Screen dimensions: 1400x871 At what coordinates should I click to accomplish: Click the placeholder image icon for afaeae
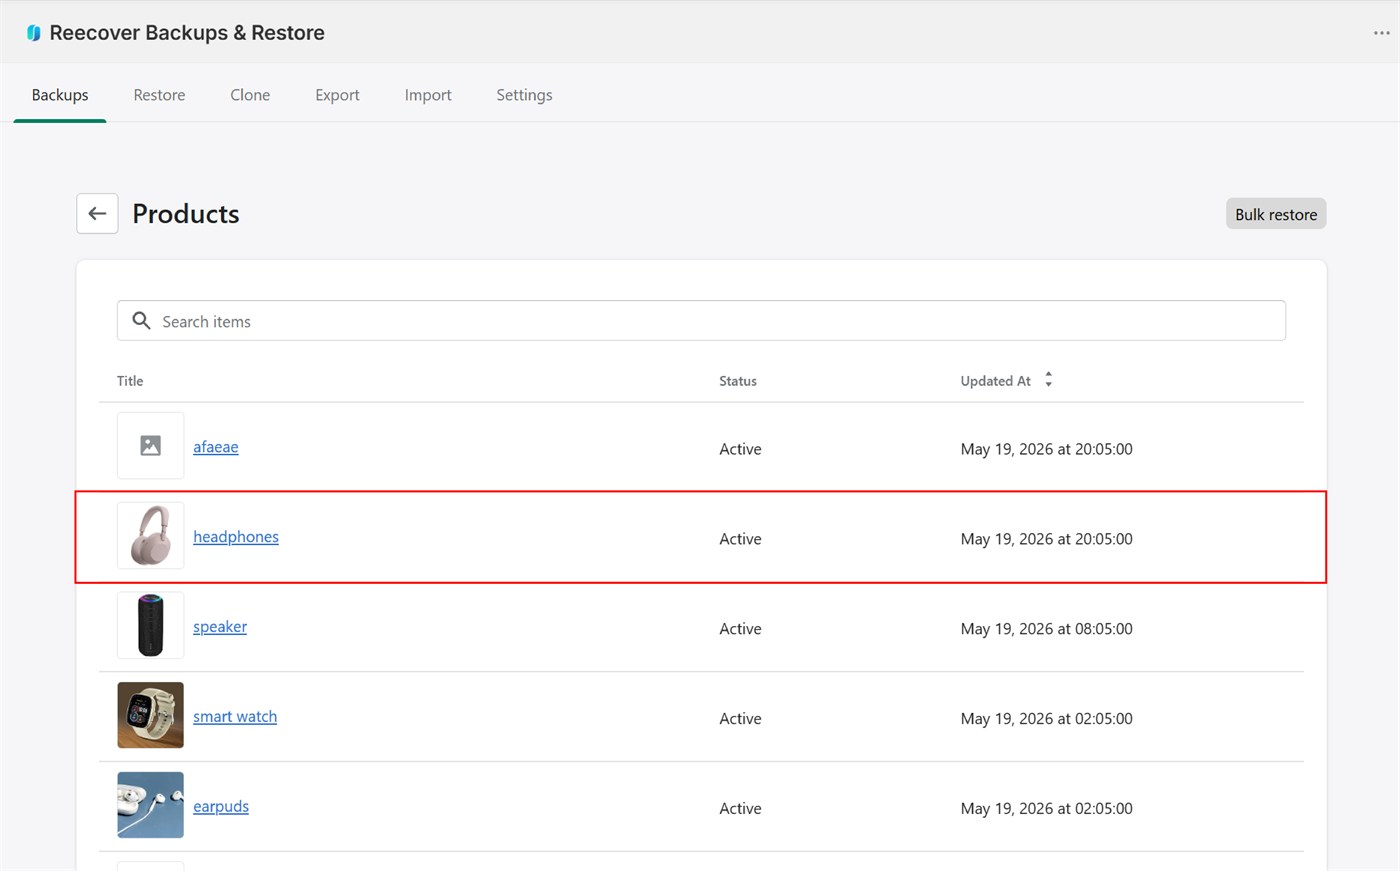tap(150, 446)
